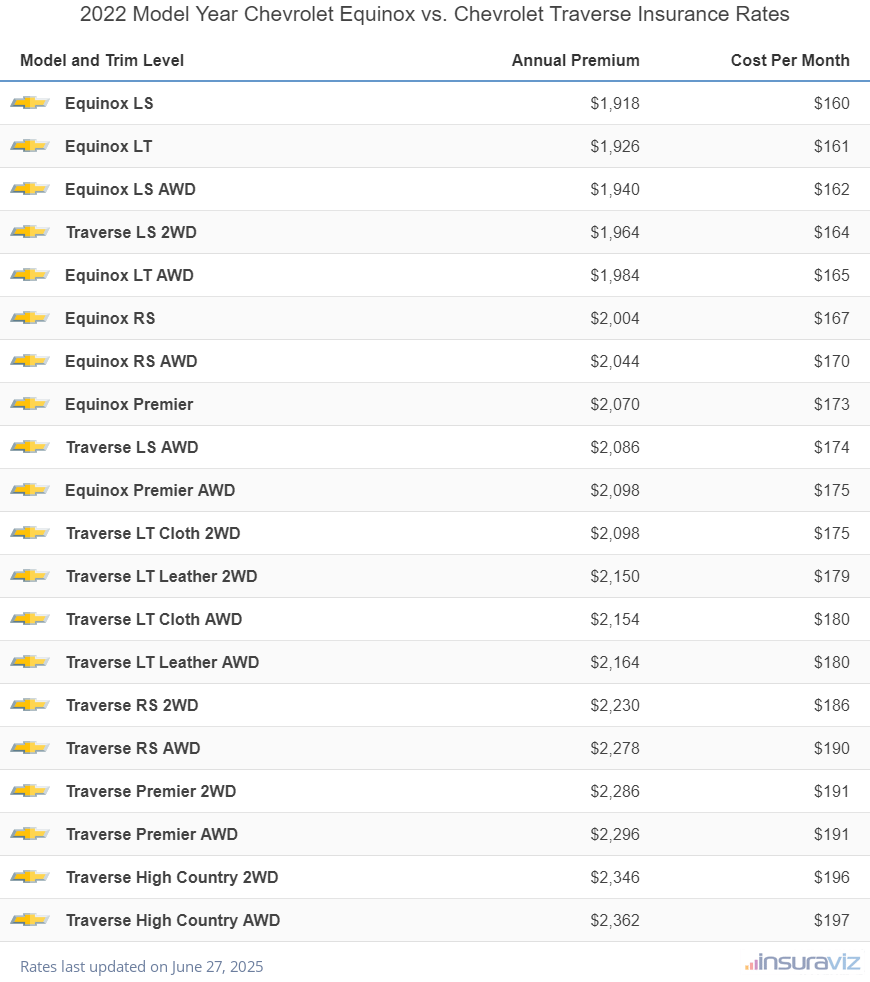Viewport: 870px width, 982px height.
Task: Click the Chevrolet logo beside Traverse LT Leather AWD
Action: click(29, 662)
